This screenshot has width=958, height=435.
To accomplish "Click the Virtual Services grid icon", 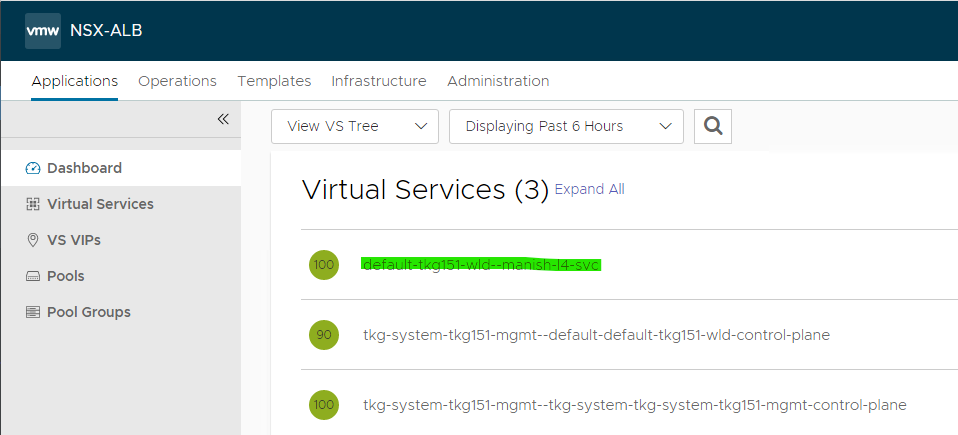I will [32, 204].
